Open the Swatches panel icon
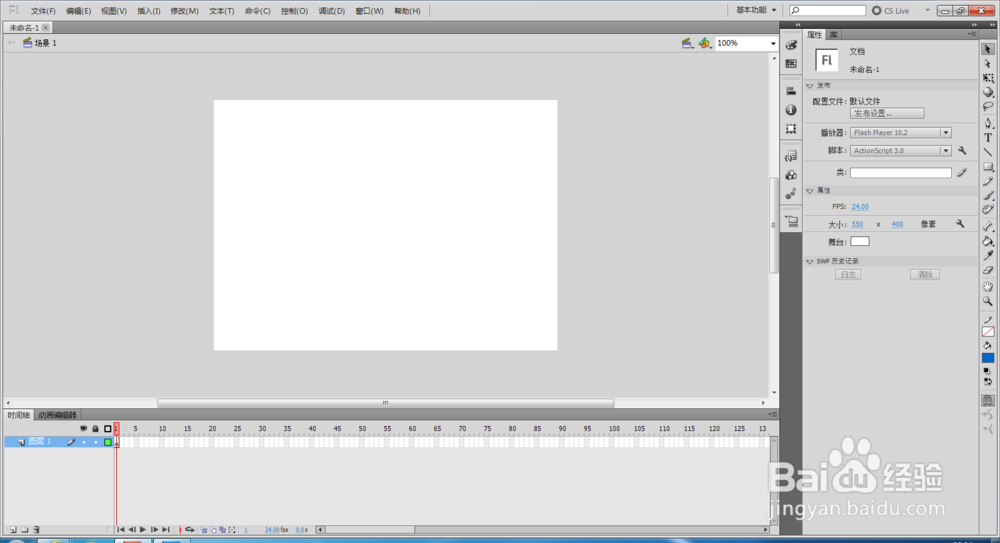 791,64
